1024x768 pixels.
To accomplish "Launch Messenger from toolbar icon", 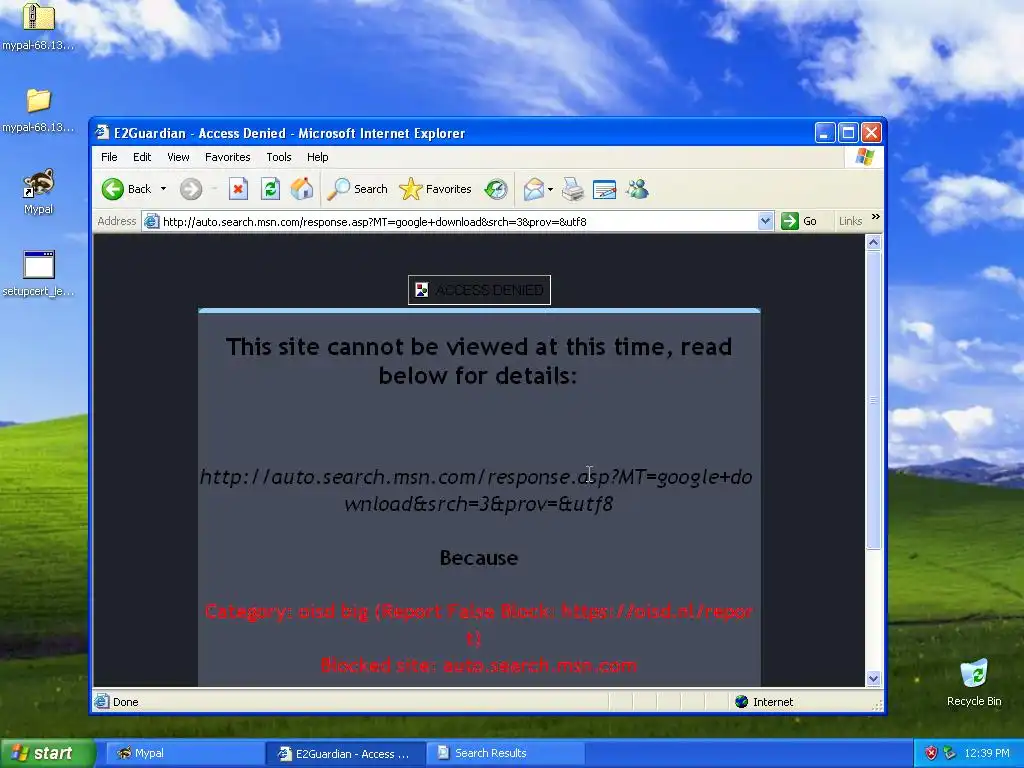I will (x=637, y=189).
